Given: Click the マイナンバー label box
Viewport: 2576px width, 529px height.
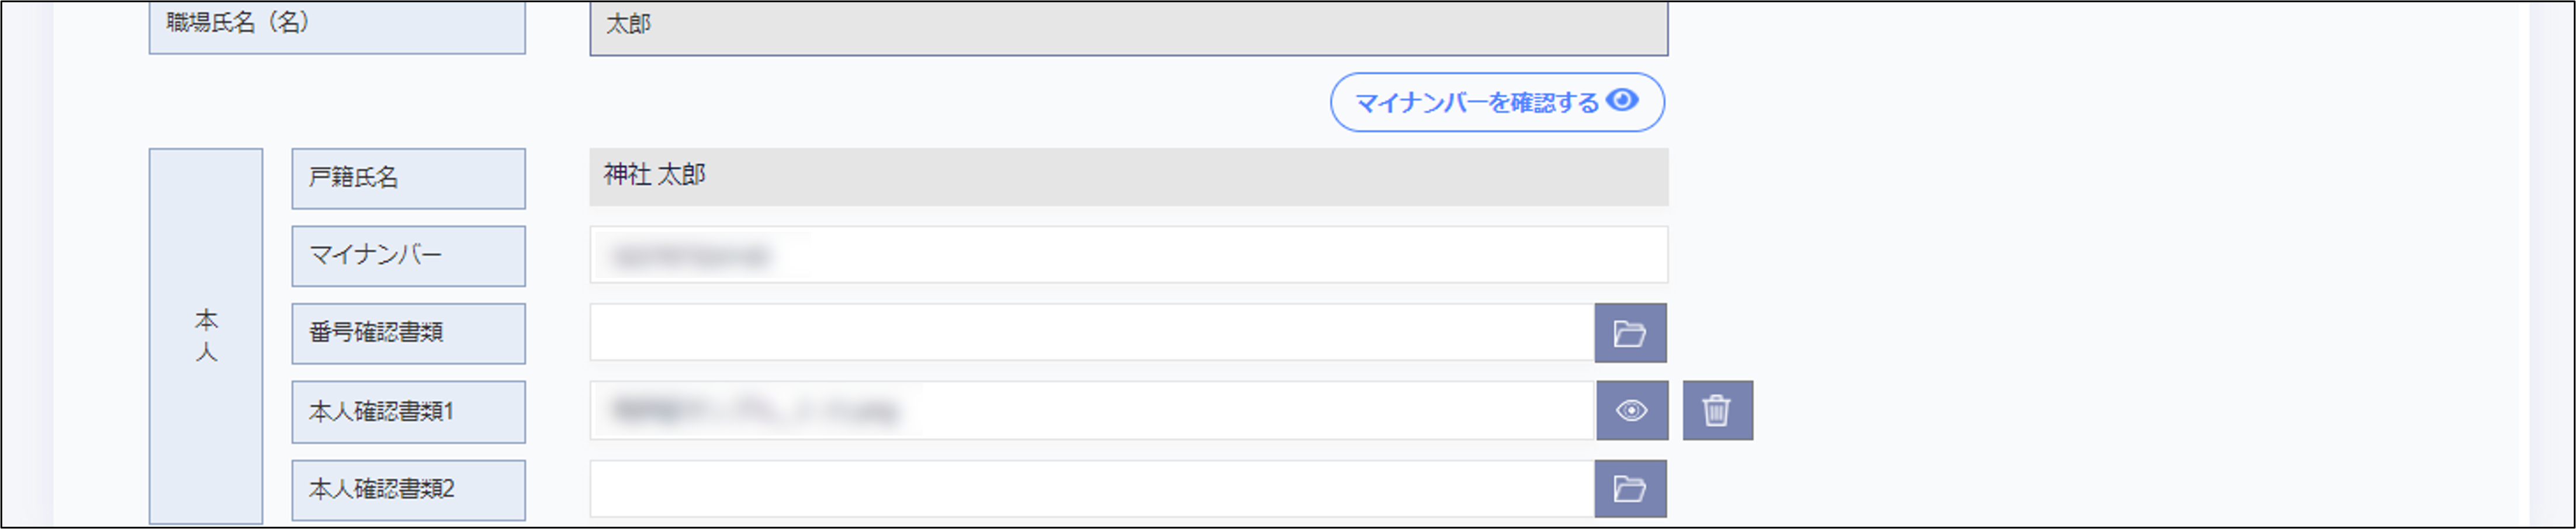Looking at the screenshot, I should coord(408,256).
